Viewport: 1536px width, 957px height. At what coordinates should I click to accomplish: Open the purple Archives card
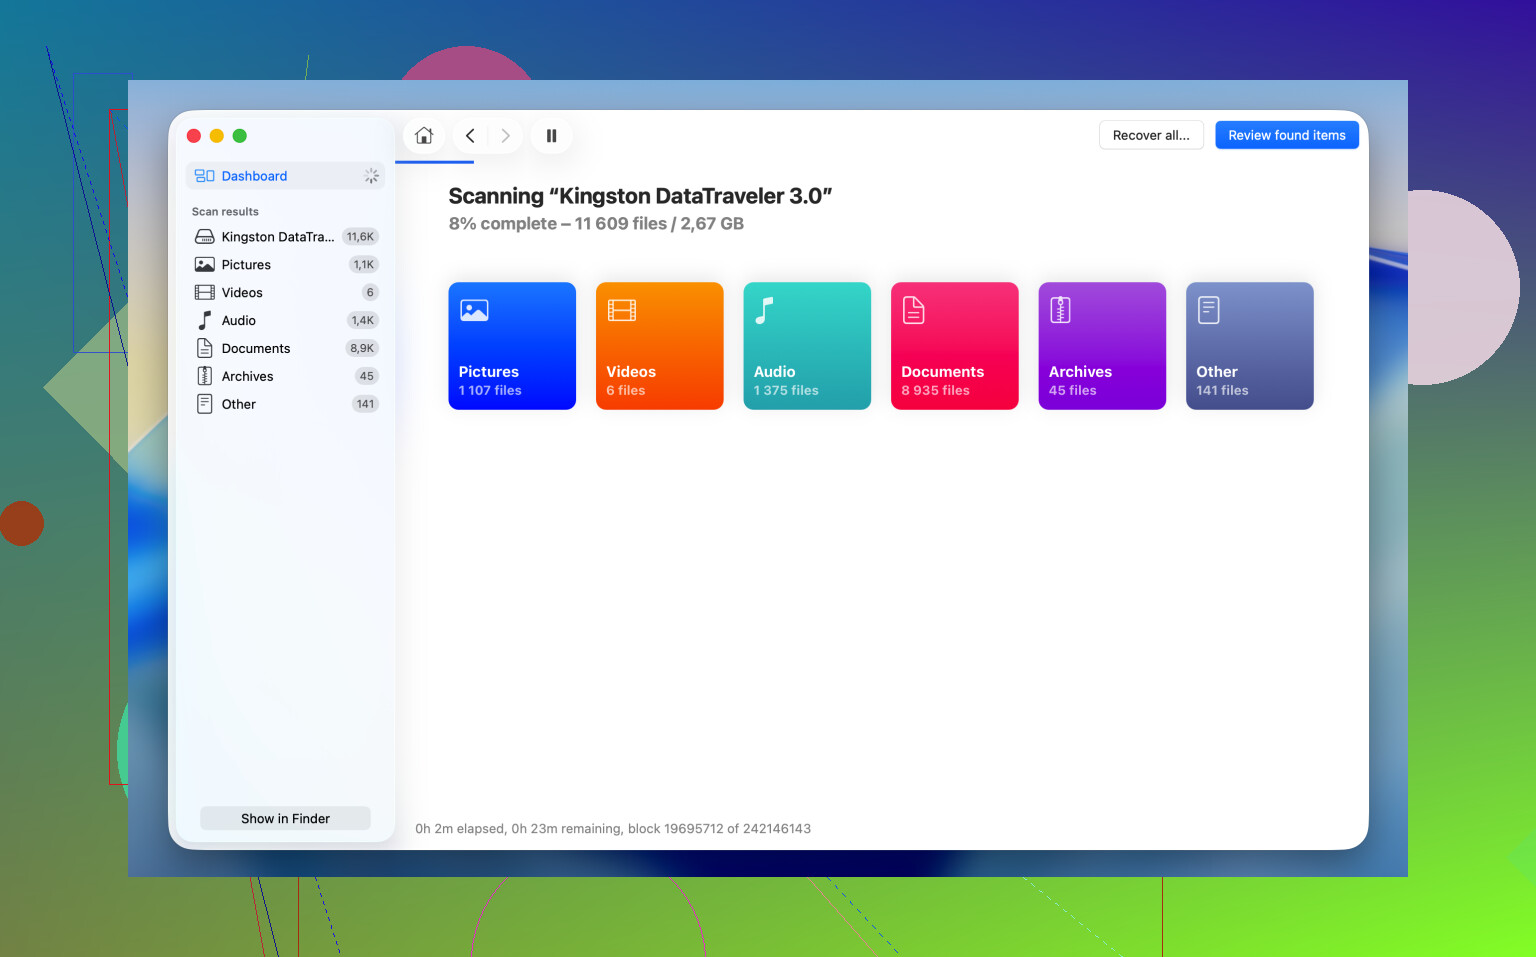1102,346
